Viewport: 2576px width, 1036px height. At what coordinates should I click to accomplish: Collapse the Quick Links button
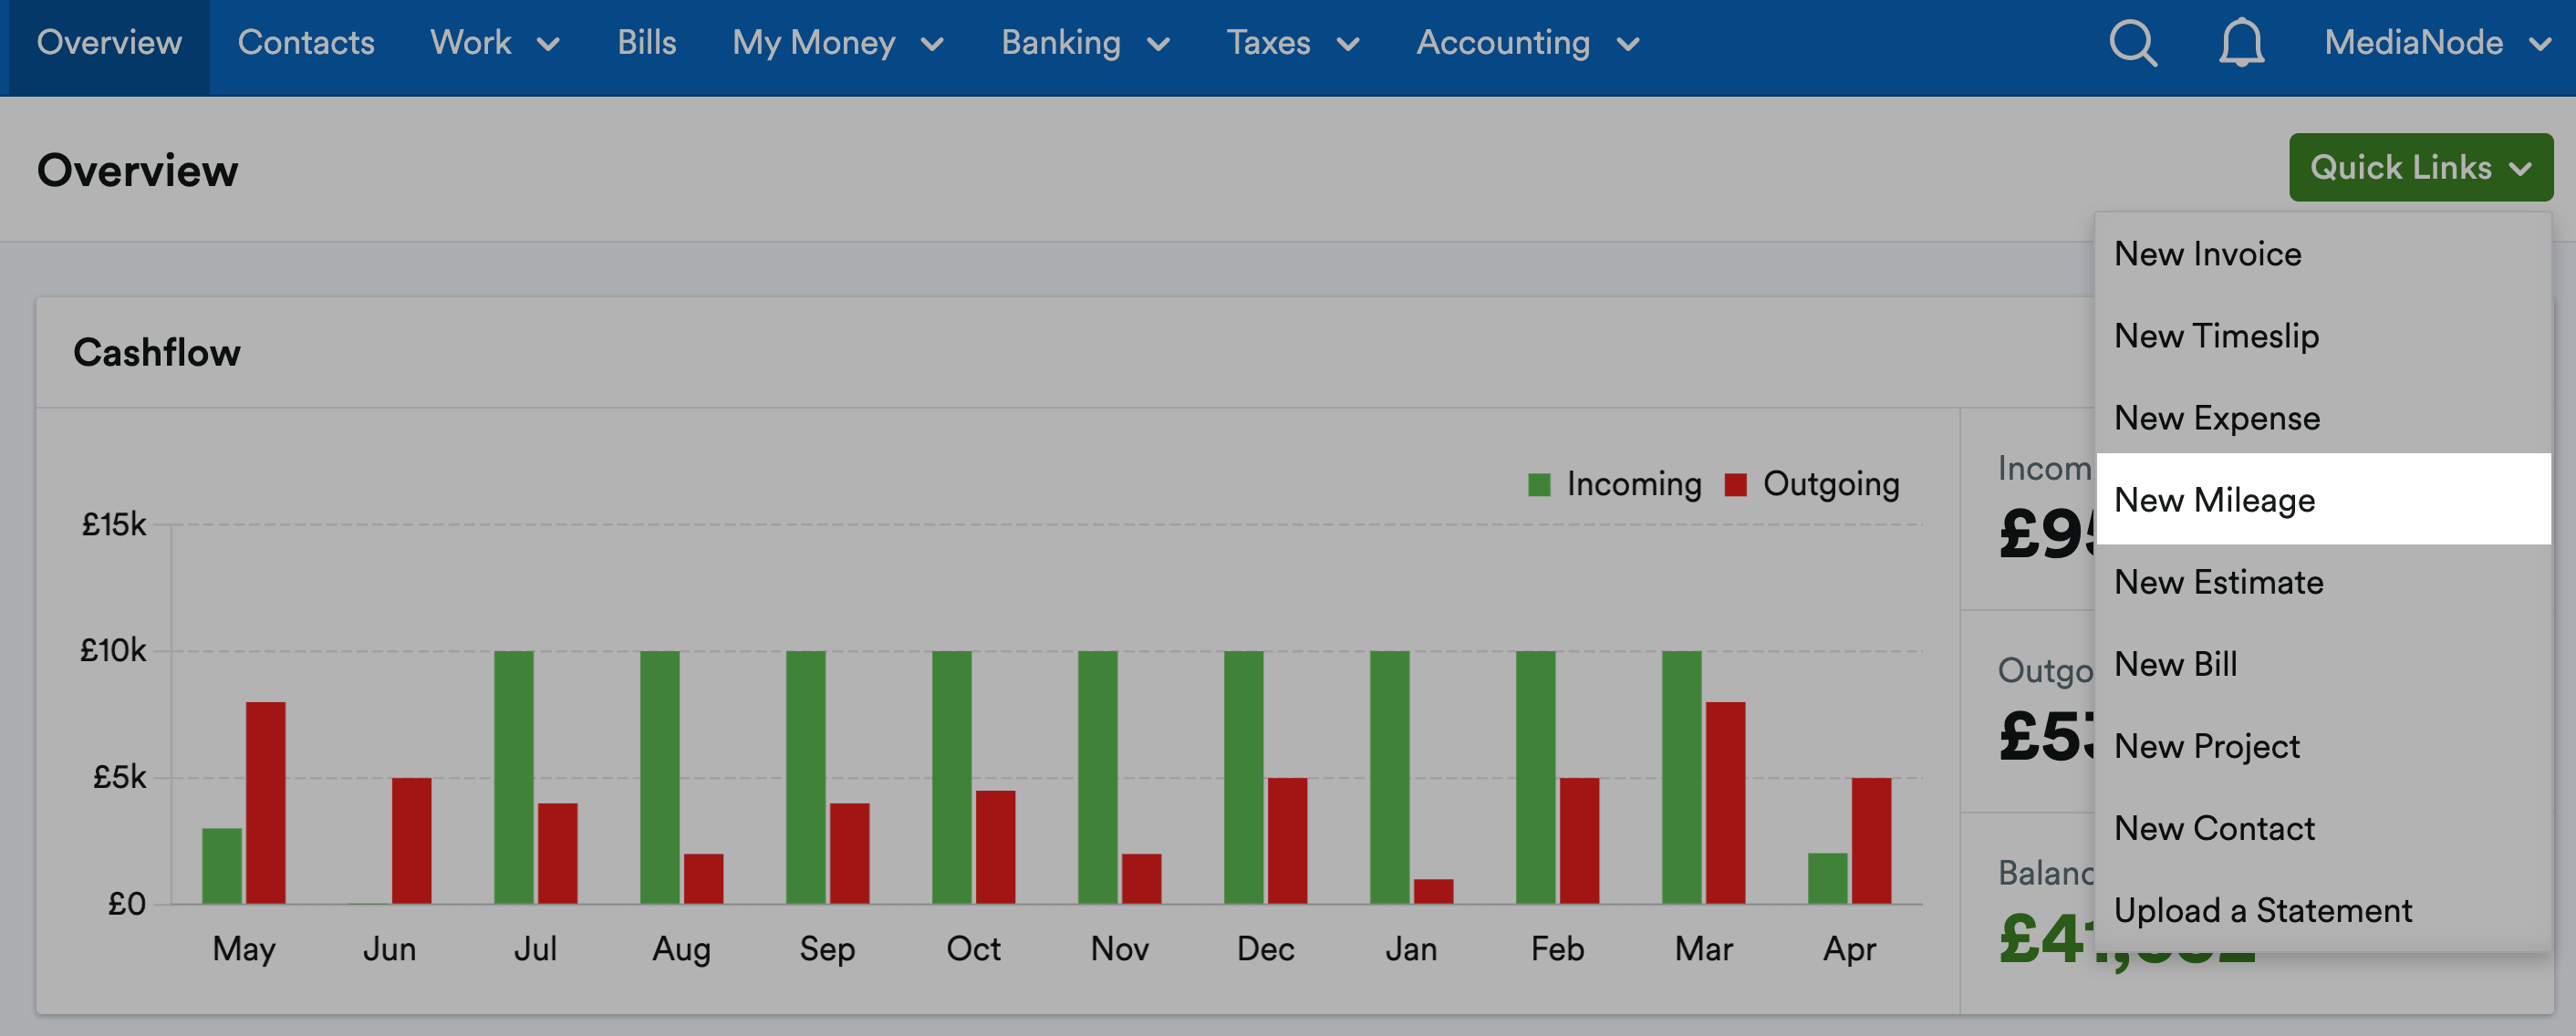coord(2420,167)
